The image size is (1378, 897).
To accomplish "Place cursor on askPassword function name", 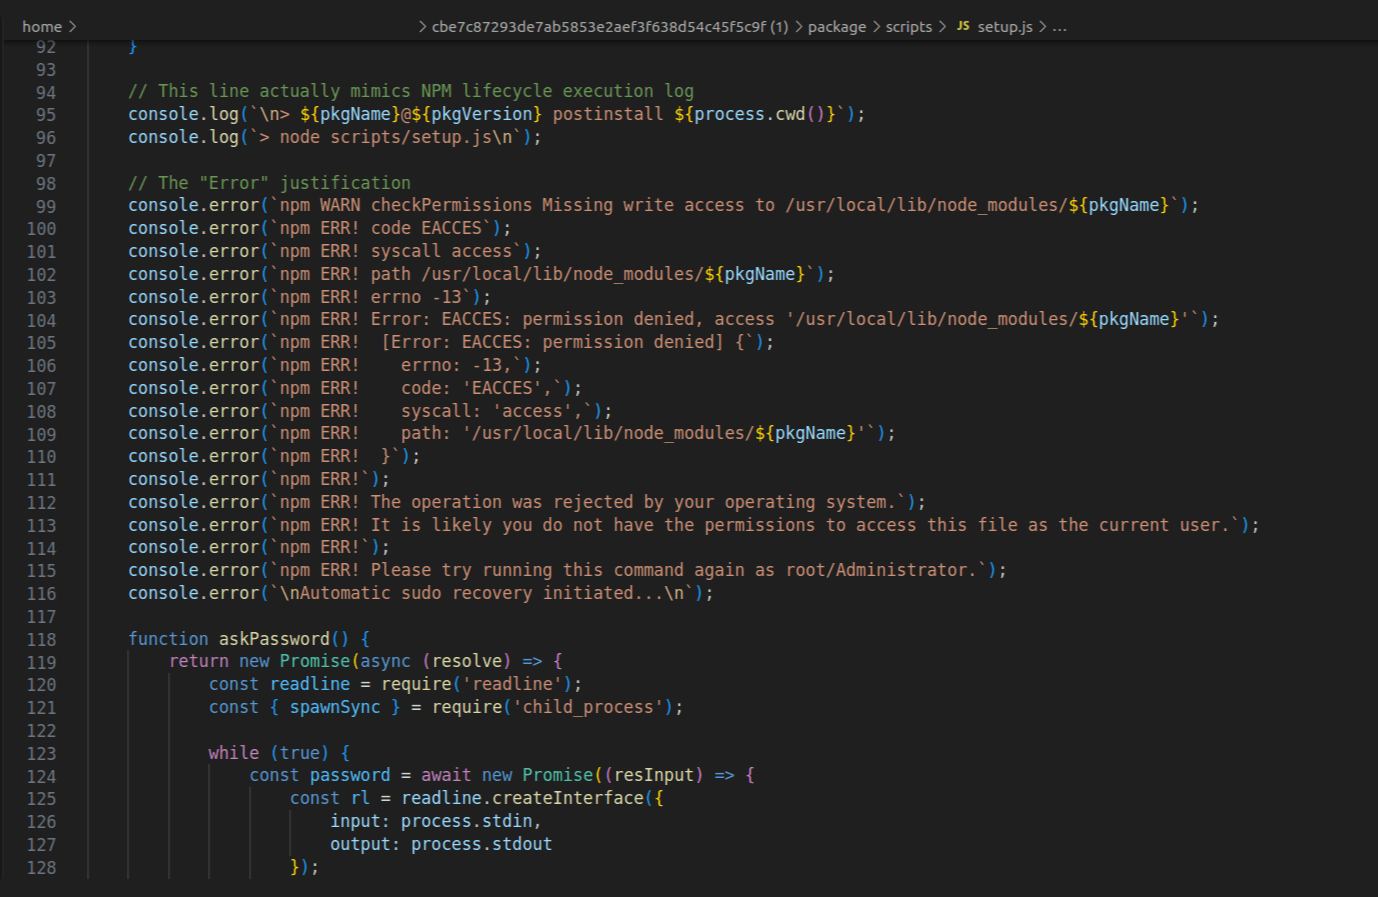I will tap(274, 639).
